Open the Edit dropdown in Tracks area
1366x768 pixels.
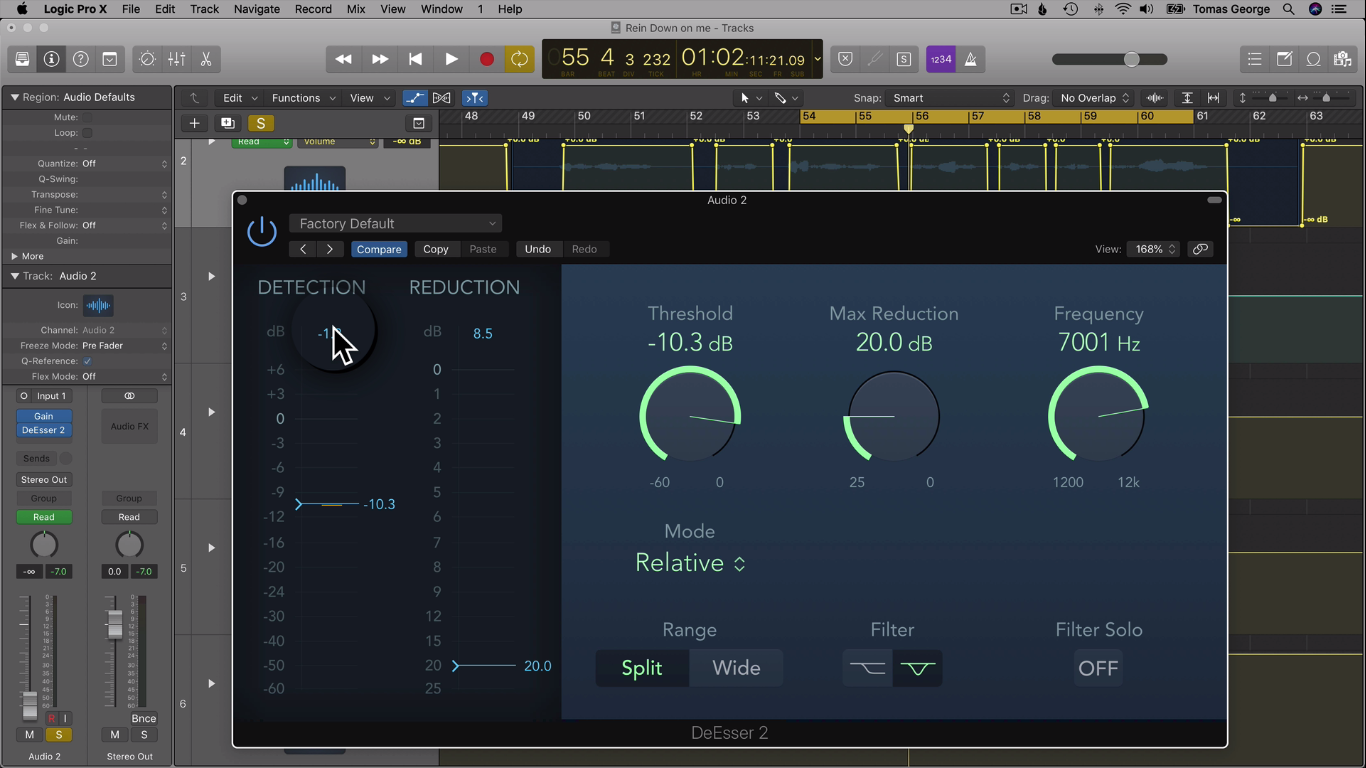pos(240,98)
